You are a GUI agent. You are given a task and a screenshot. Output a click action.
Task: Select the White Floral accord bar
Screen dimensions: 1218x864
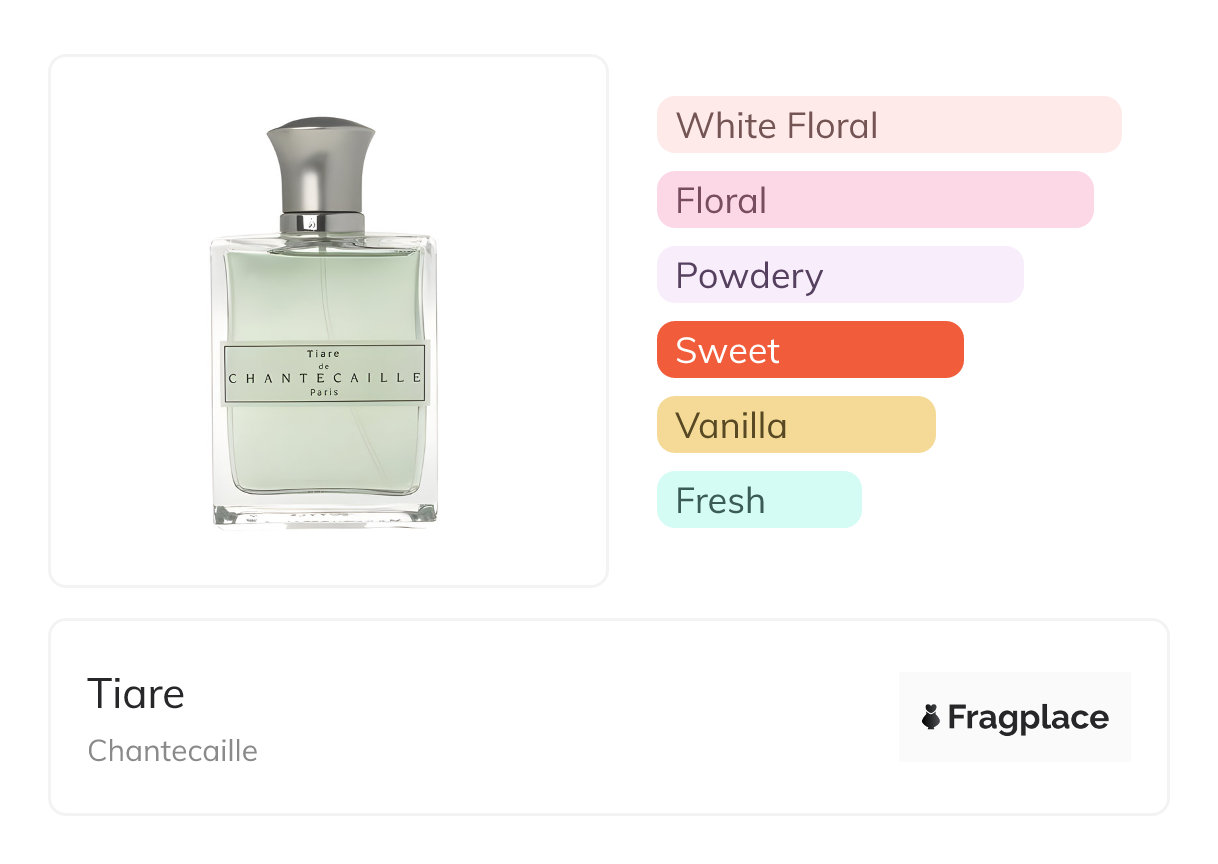coord(888,125)
